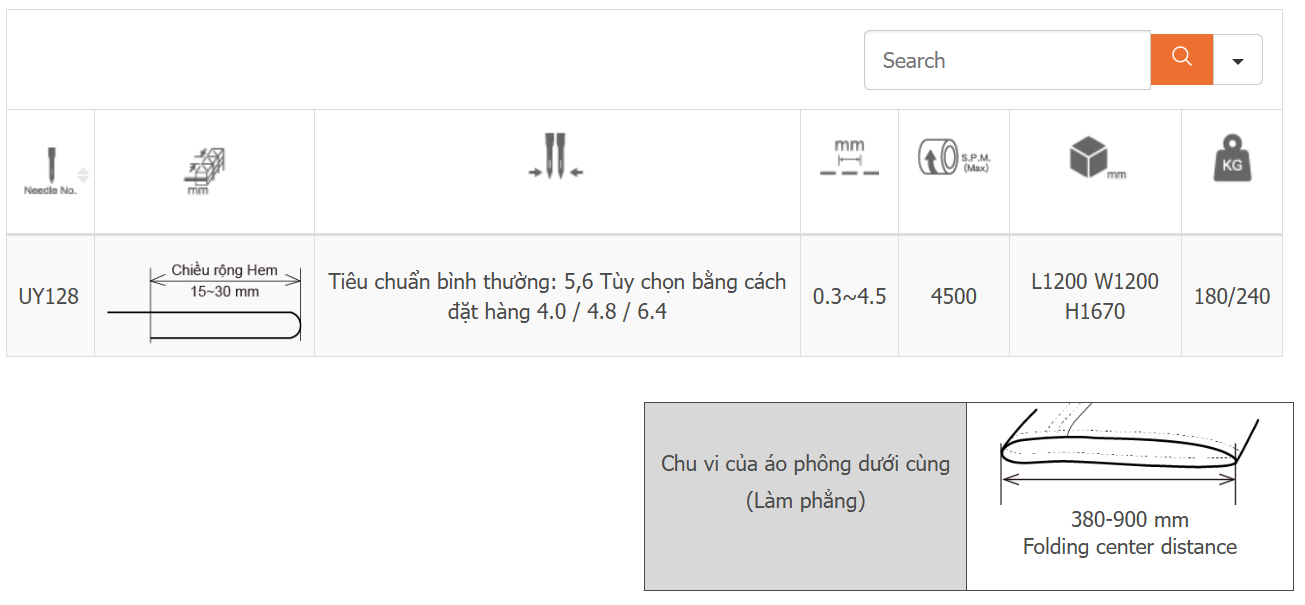Click the needle gauge twin-needle header icon
This screenshot has height=605, width=1305.
[x=557, y=156]
